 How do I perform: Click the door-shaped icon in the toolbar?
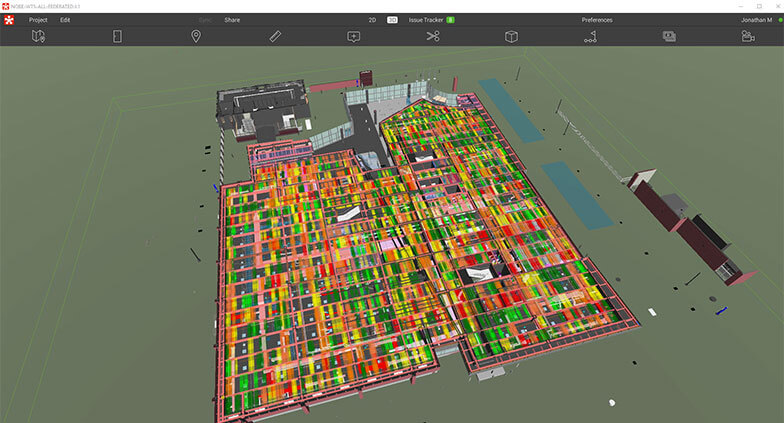click(117, 36)
